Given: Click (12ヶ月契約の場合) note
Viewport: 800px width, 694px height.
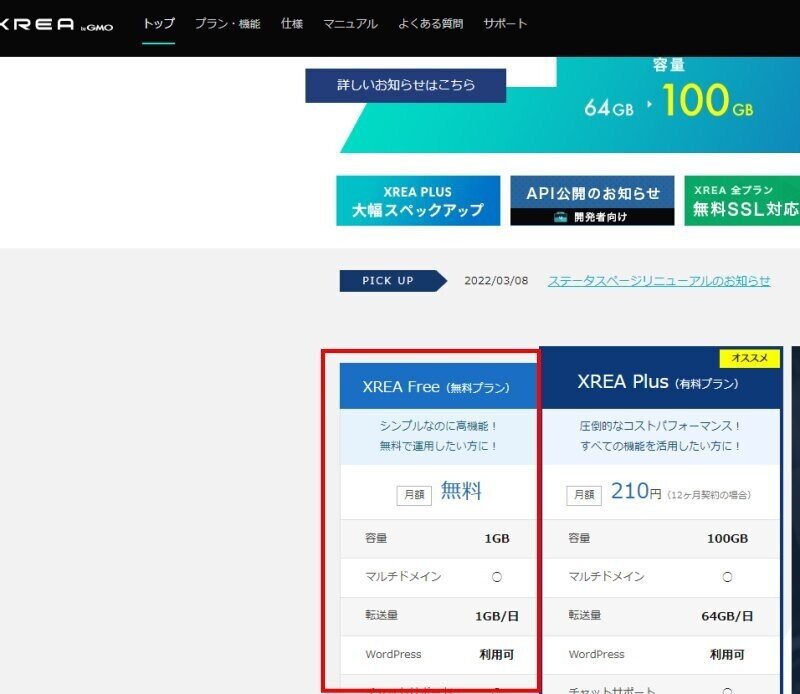Looking at the screenshot, I should pyautogui.click(x=709, y=495).
